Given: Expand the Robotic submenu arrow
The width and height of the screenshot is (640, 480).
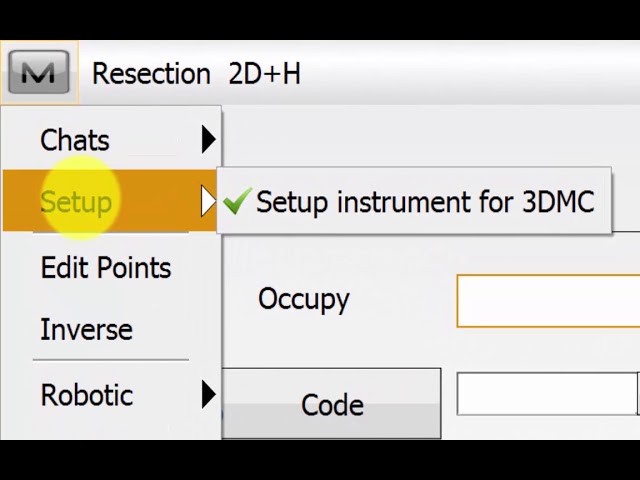Looking at the screenshot, I should 208,394.
